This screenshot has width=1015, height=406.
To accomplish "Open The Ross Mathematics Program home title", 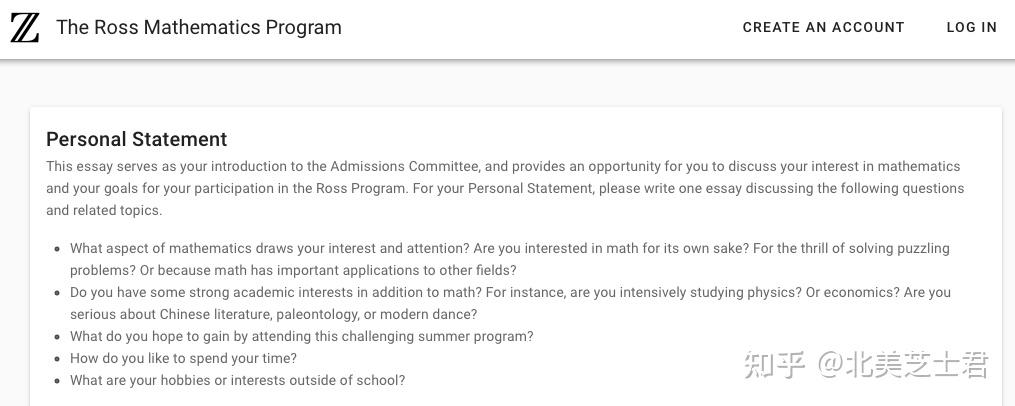I will coord(199,28).
